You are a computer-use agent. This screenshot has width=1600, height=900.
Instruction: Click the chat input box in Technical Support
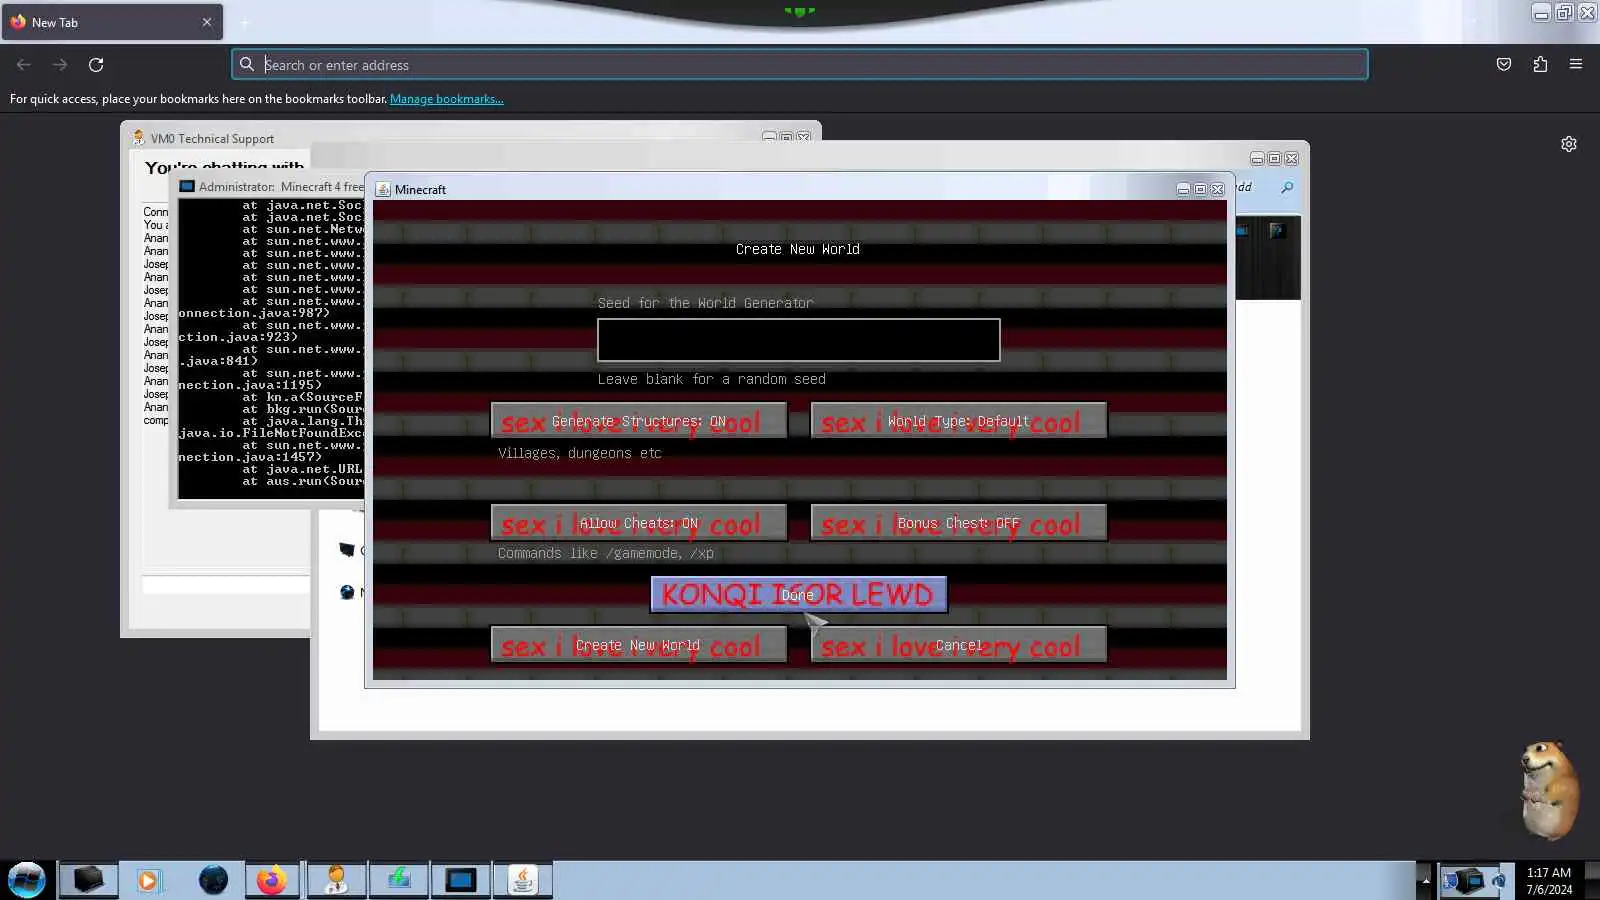click(226, 585)
